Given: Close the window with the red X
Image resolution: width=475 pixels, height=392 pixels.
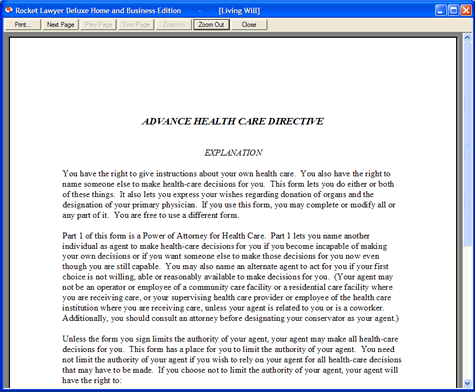Looking at the screenshot, I should click(466, 10).
